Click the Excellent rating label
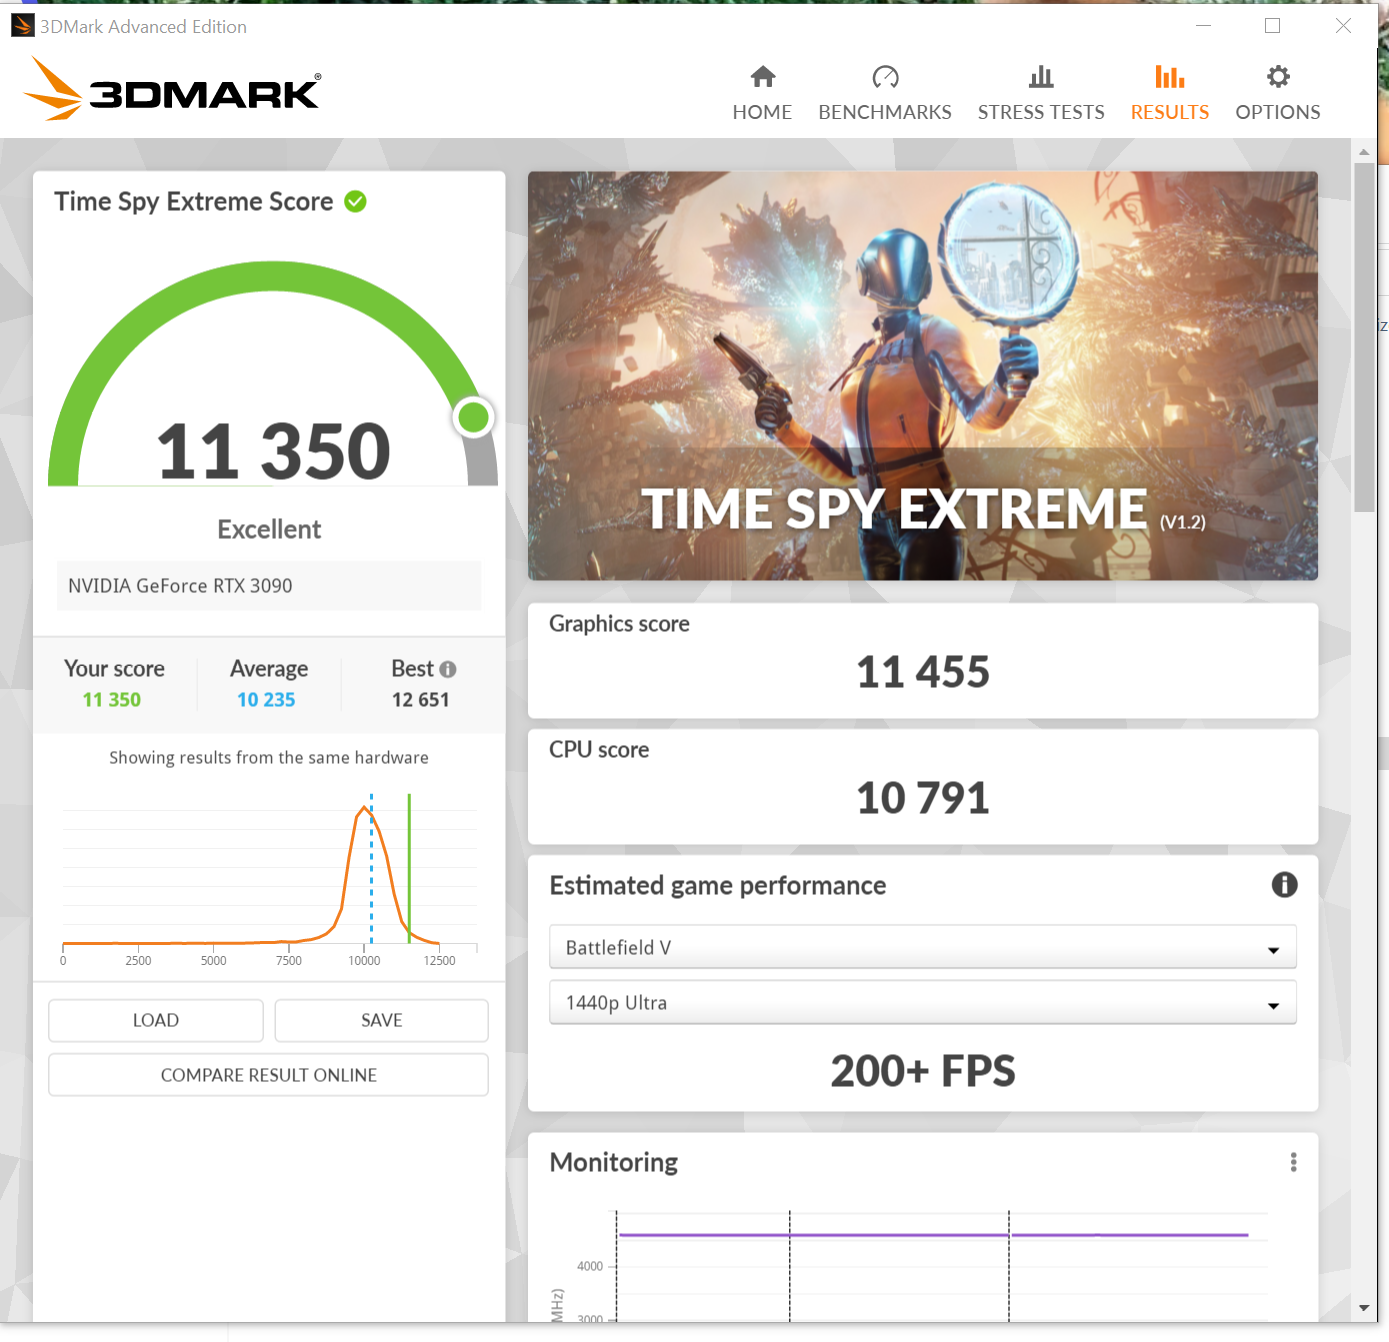The image size is (1389, 1342). click(269, 529)
